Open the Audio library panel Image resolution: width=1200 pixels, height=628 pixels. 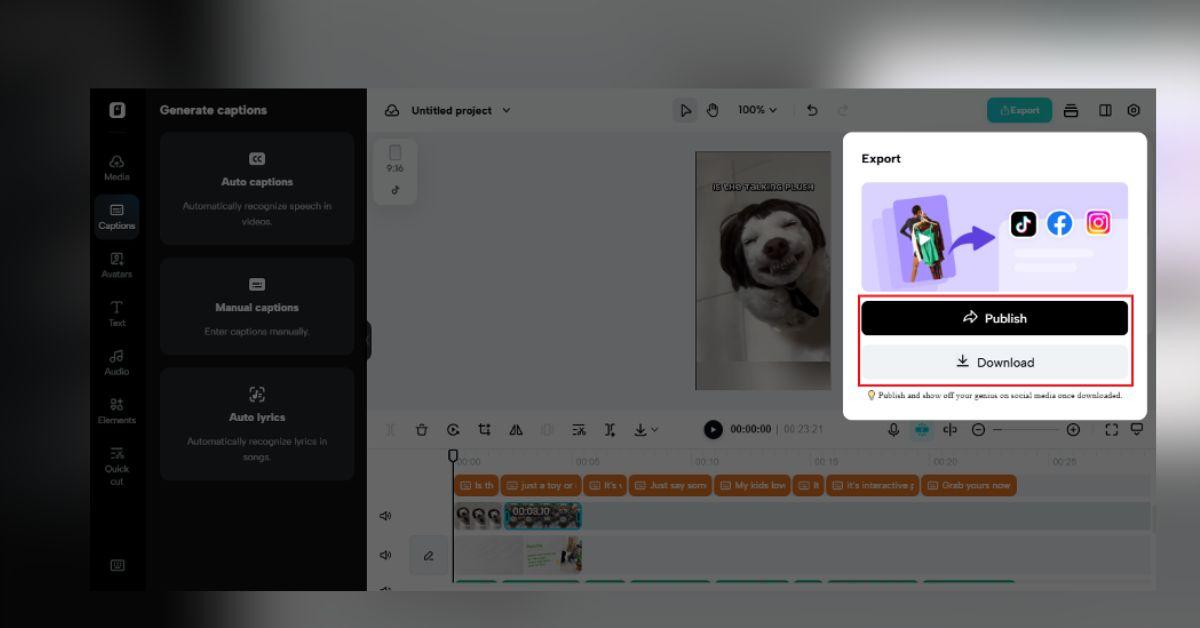(x=117, y=362)
